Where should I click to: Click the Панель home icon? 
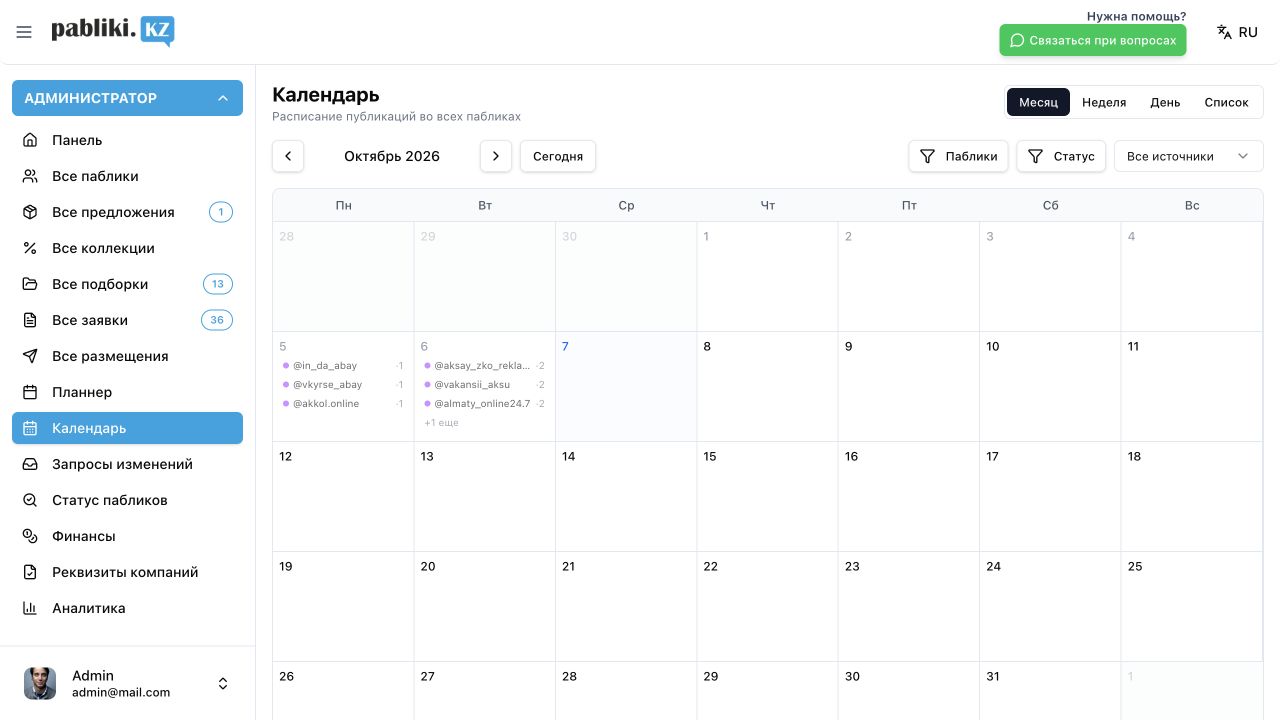(x=30, y=140)
